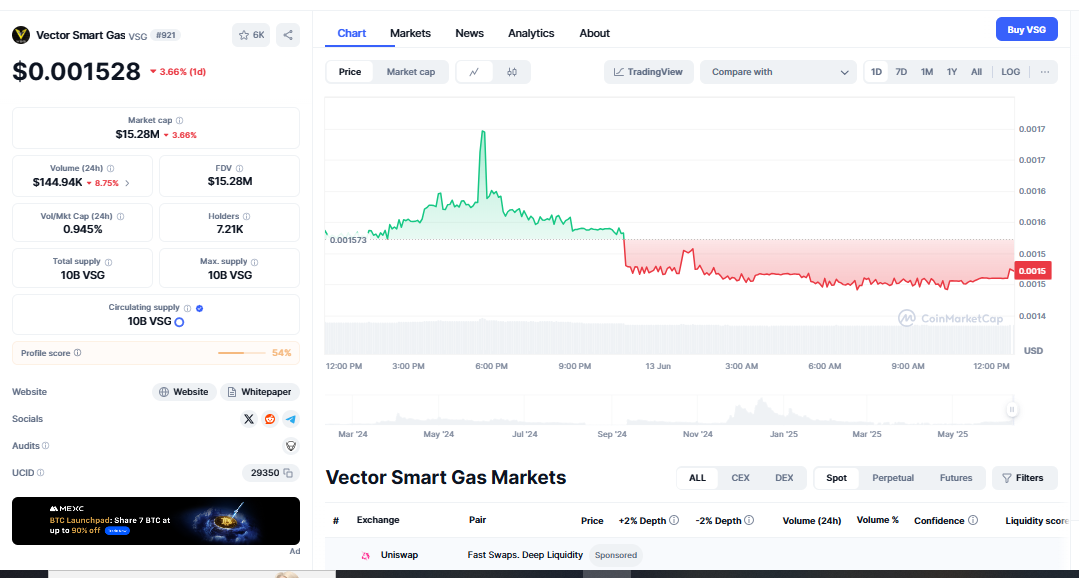Open Total supply info icon
The width and height of the screenshot is (1079, 578).
109,262
